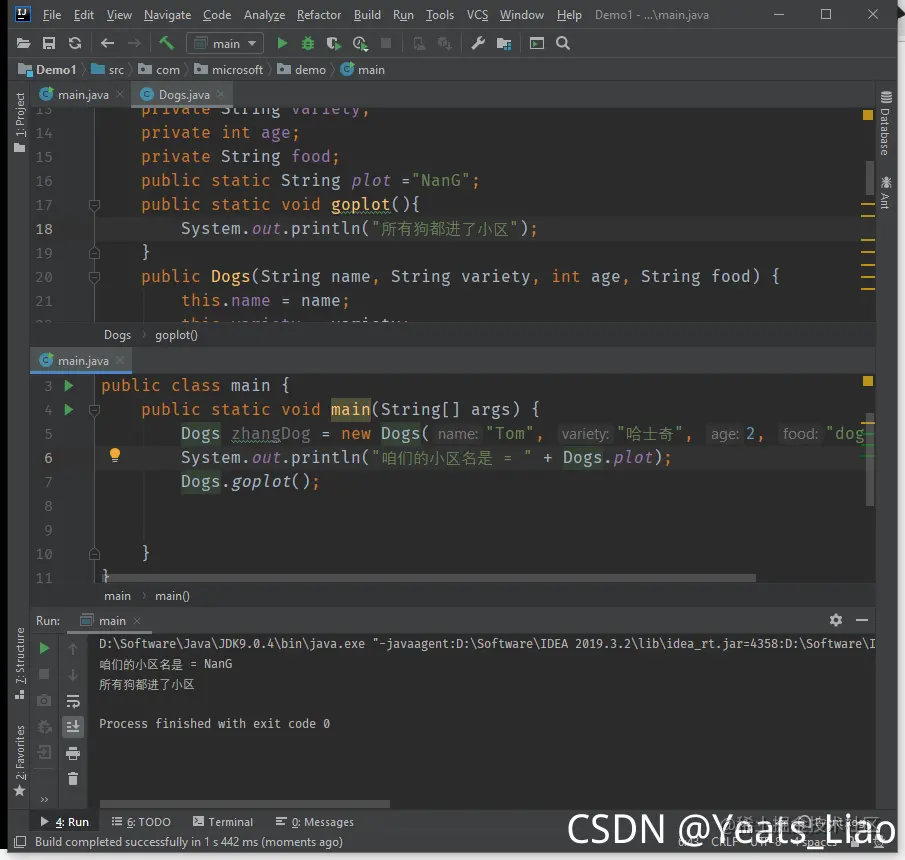Viewport: 905px width, 860px height.
Task: Click main() breadcrumb below bottom editor
Action: click(x=172, y=596)
